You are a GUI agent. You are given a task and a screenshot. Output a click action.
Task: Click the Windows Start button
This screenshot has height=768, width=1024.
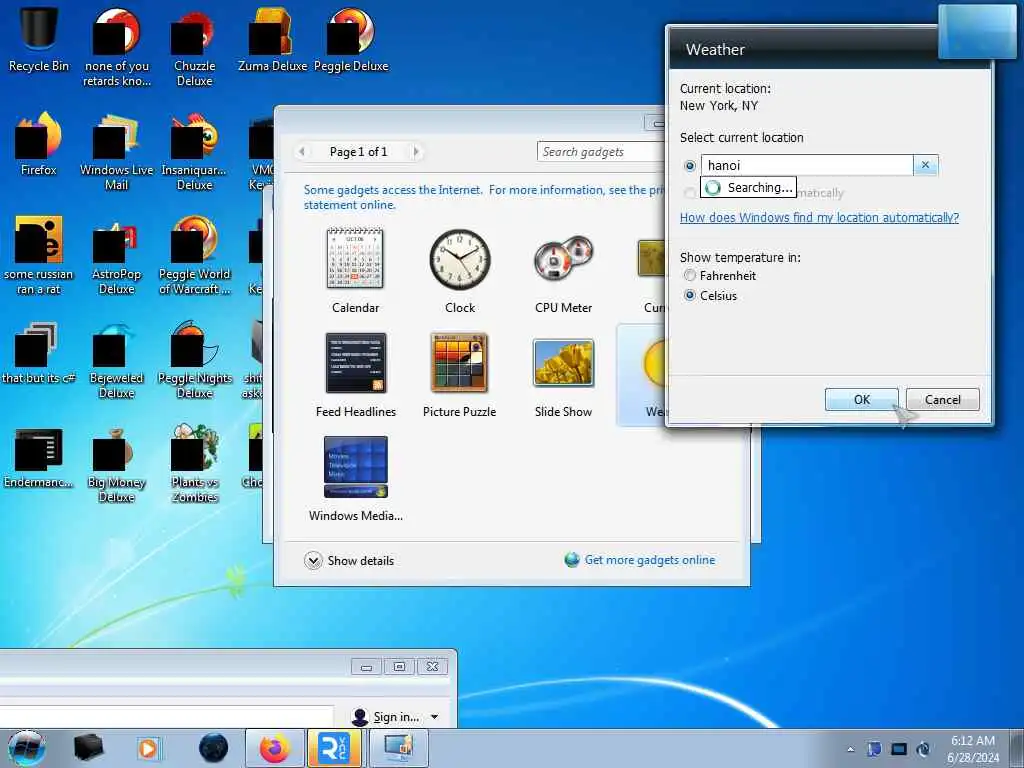pyautogui.click(x=26, y=748)
